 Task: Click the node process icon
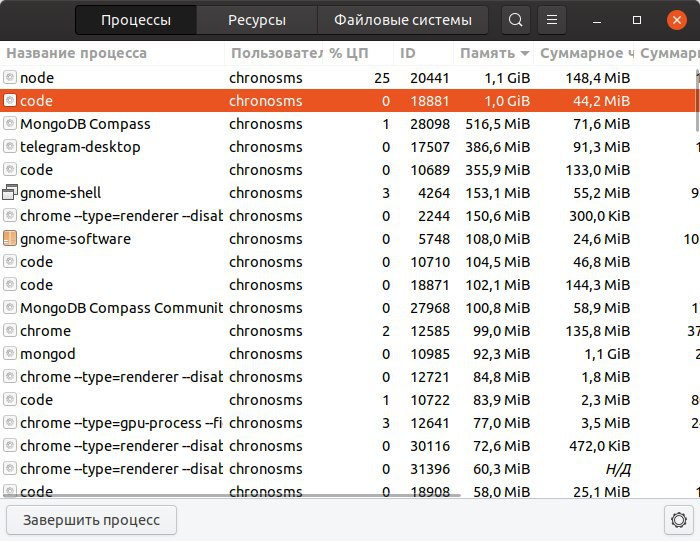click(x=10, y=77)
